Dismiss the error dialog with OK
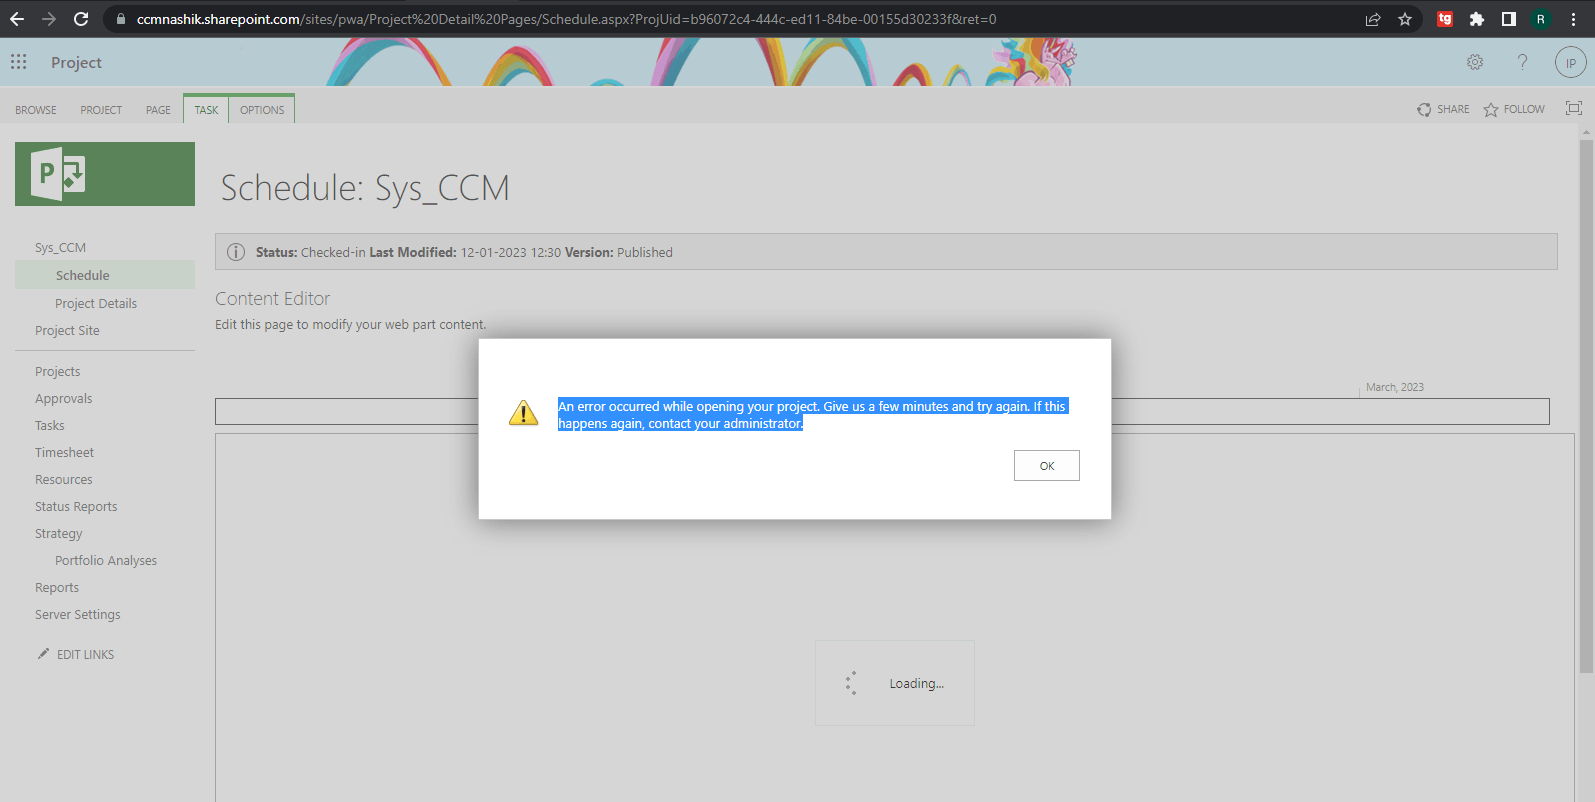 point(1047,466)
